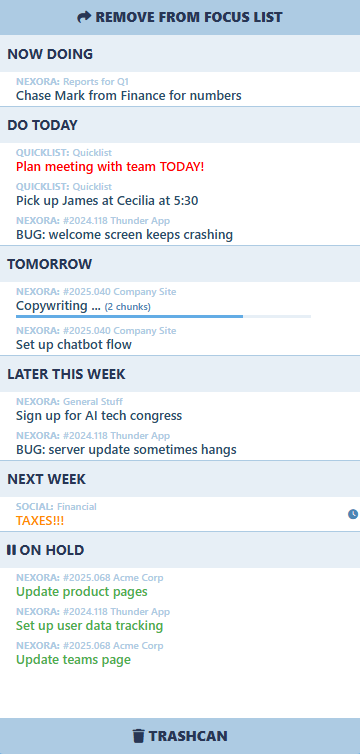Click the trashcan icon in the bottom bar
The width and height of the screenshot is (360, 754).
pyautogui.click(x=138, y=736)
